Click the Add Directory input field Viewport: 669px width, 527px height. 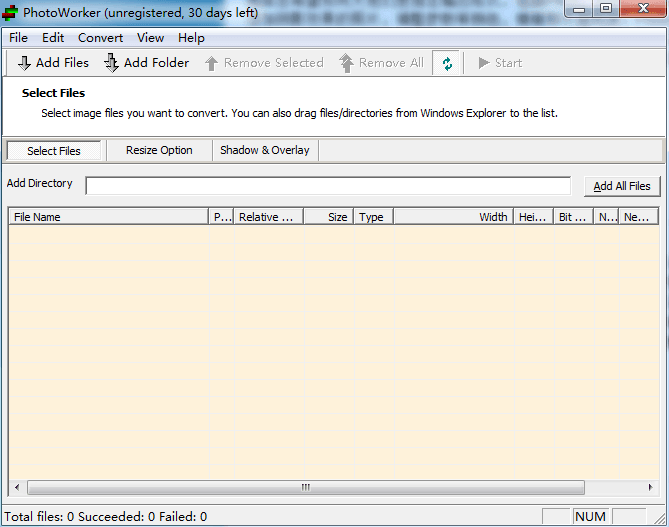point(328,186)
